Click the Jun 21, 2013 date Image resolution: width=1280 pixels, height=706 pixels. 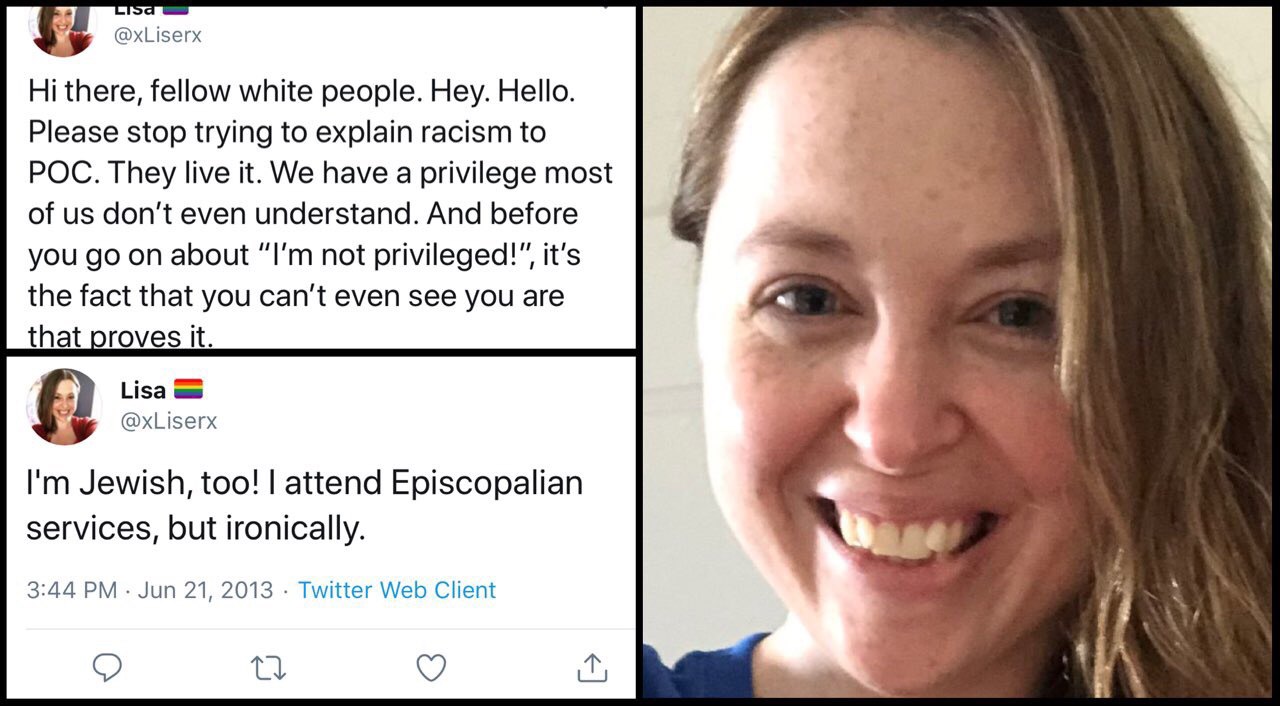pos(205,590)
